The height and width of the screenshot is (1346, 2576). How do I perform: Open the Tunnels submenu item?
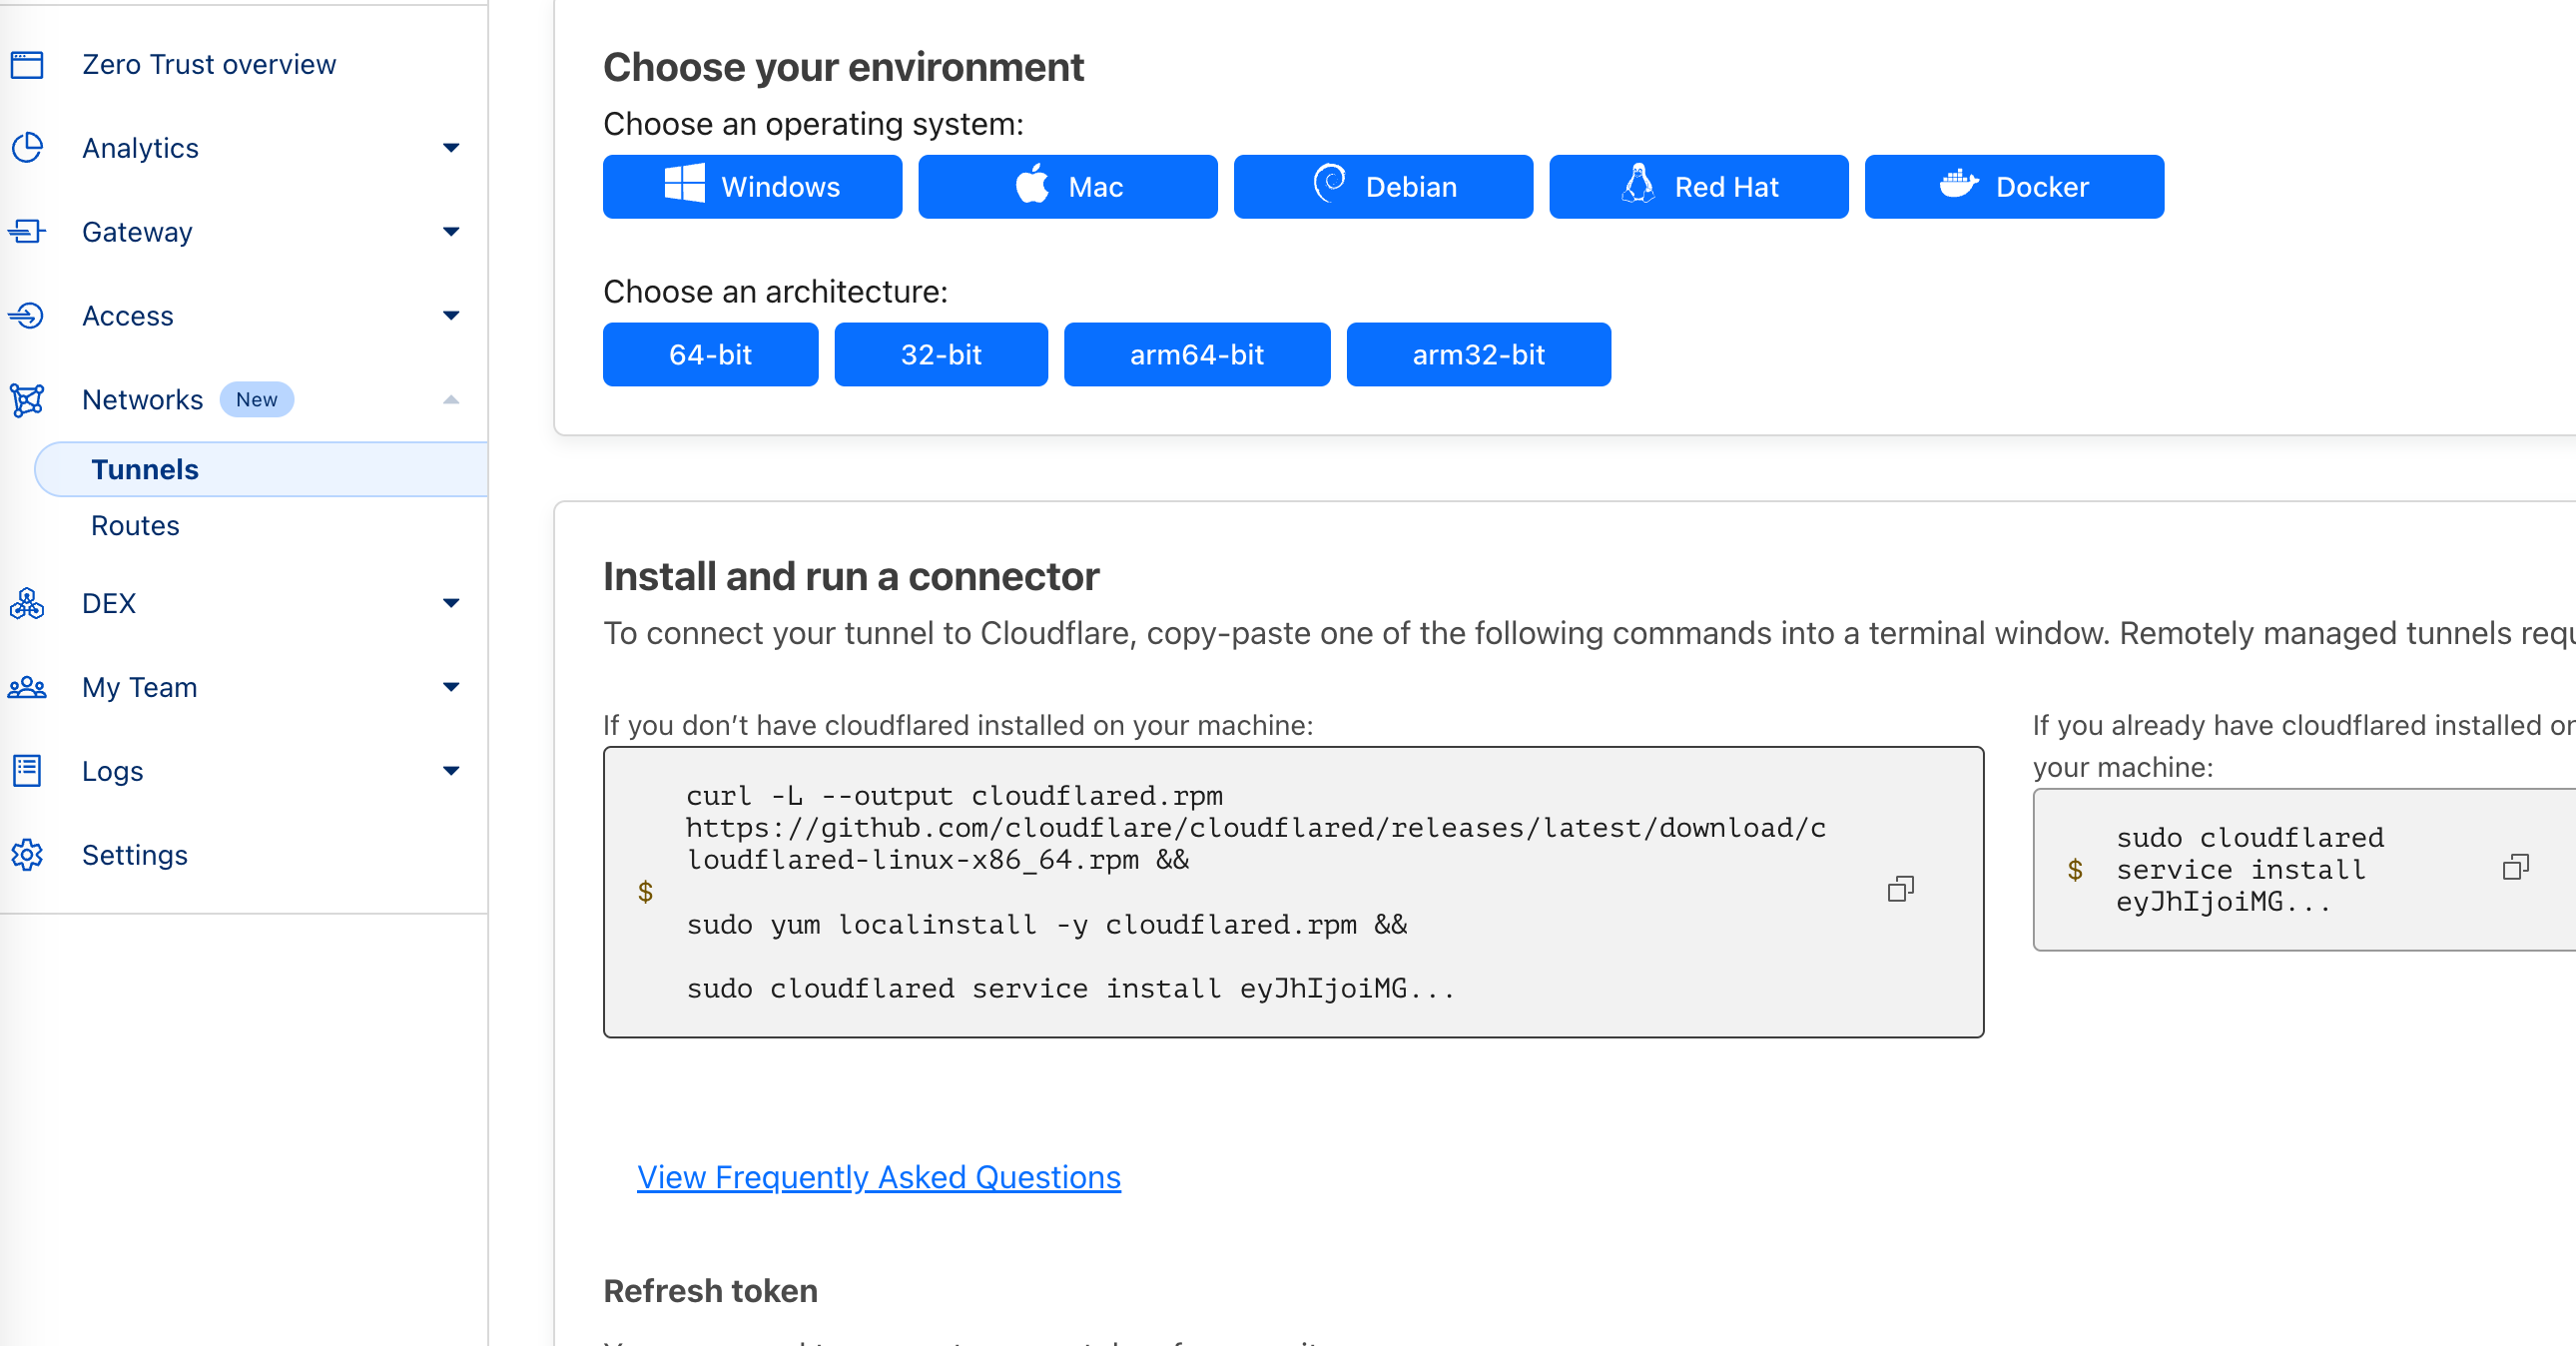pos(145,470)
